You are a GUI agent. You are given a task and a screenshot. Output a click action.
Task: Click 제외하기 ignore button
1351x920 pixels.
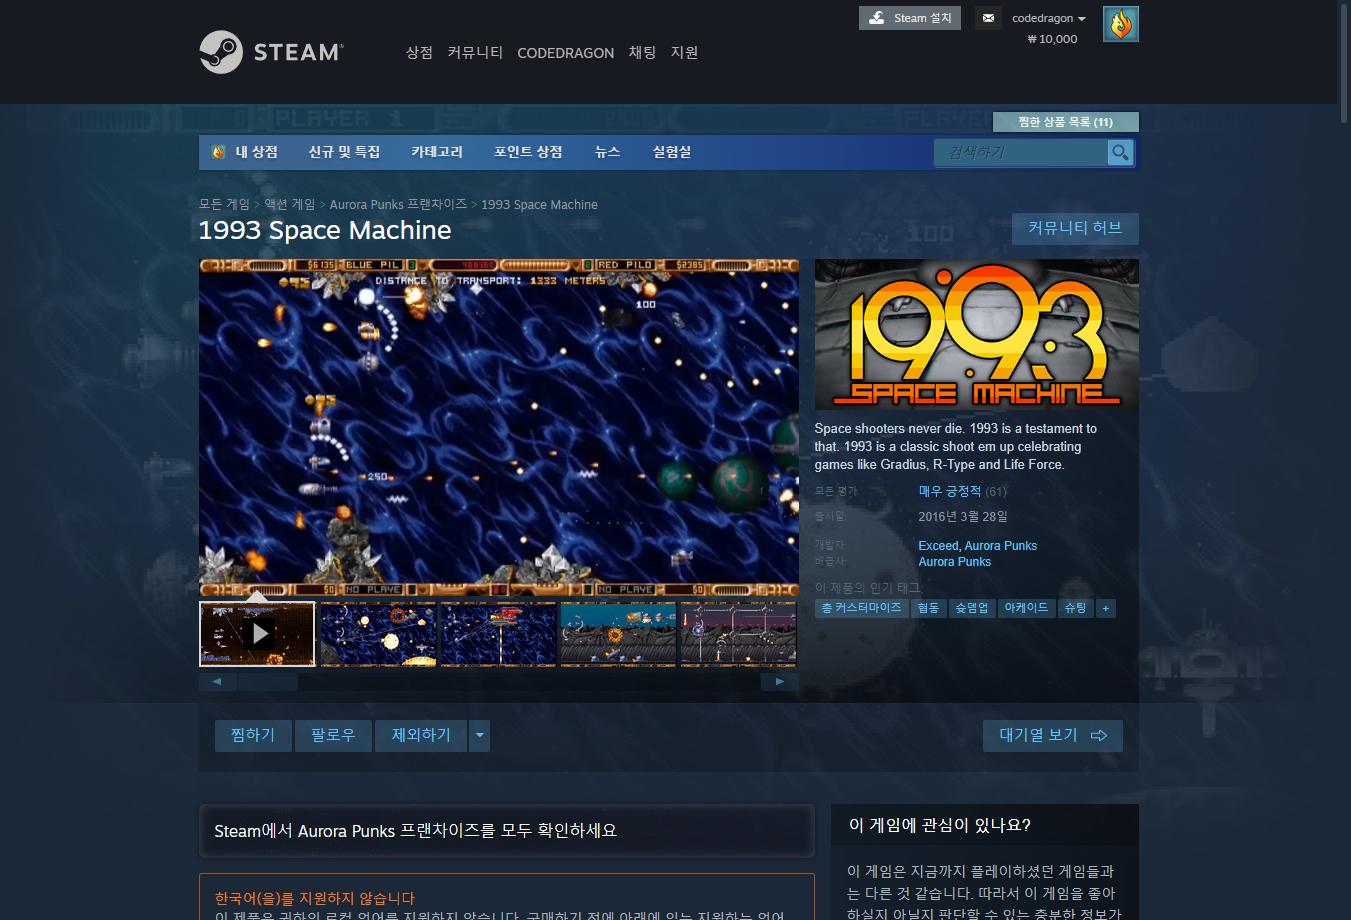(x=421, y=736)
